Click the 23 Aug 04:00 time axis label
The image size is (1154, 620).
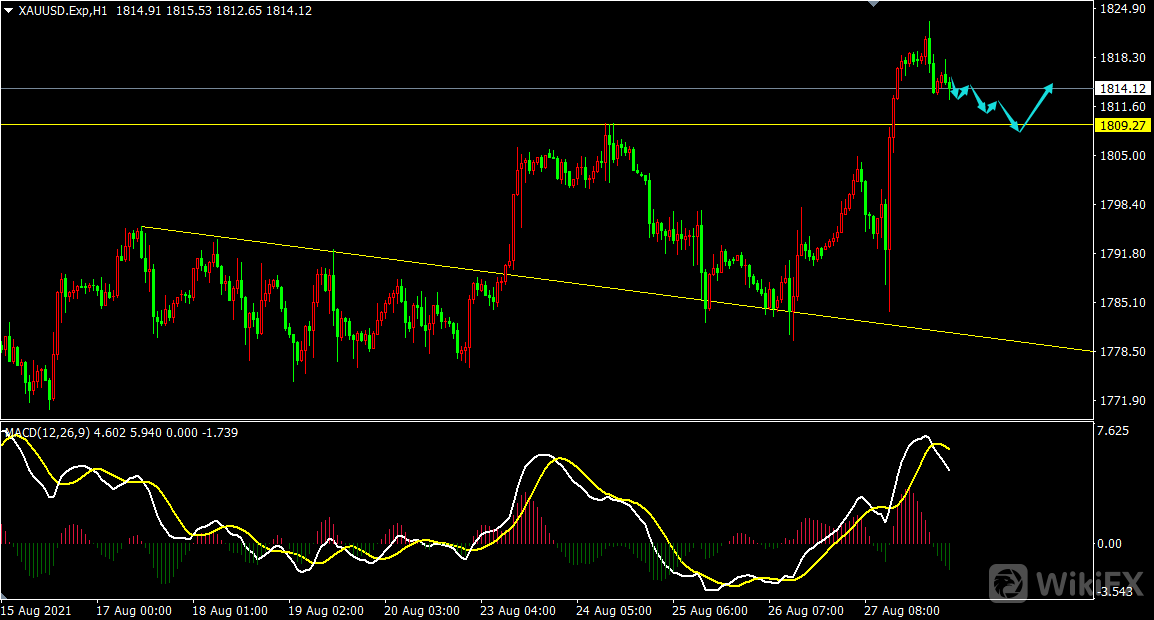(x=518, y=610)
